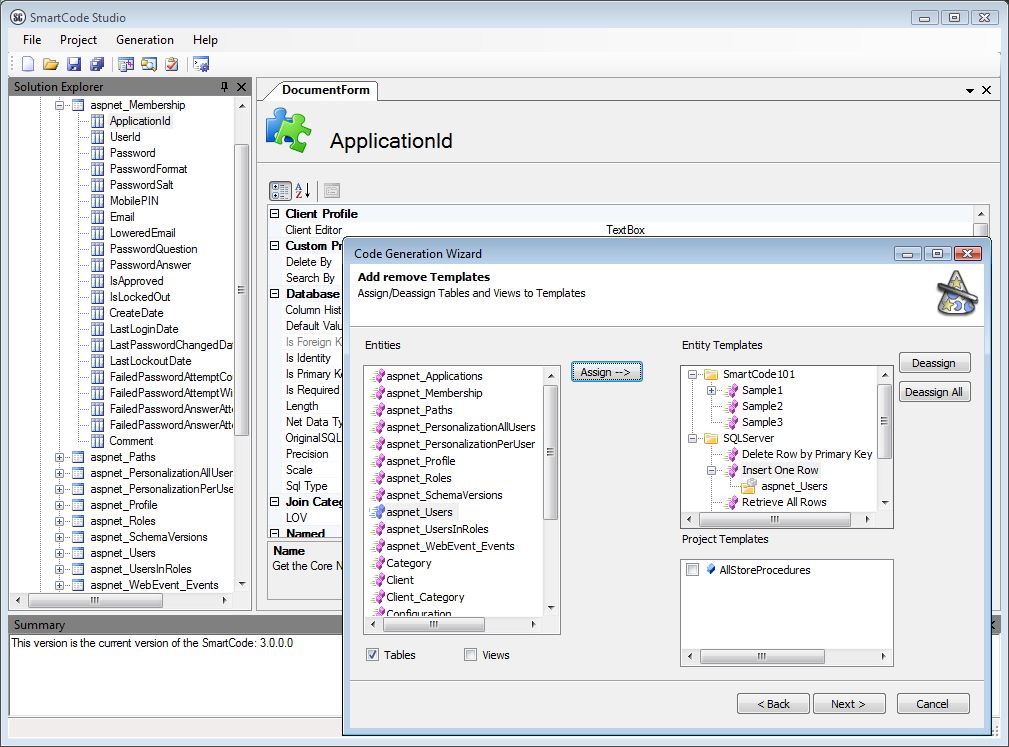Click the SmartCode Studio title bar app icon

(18, 17)
